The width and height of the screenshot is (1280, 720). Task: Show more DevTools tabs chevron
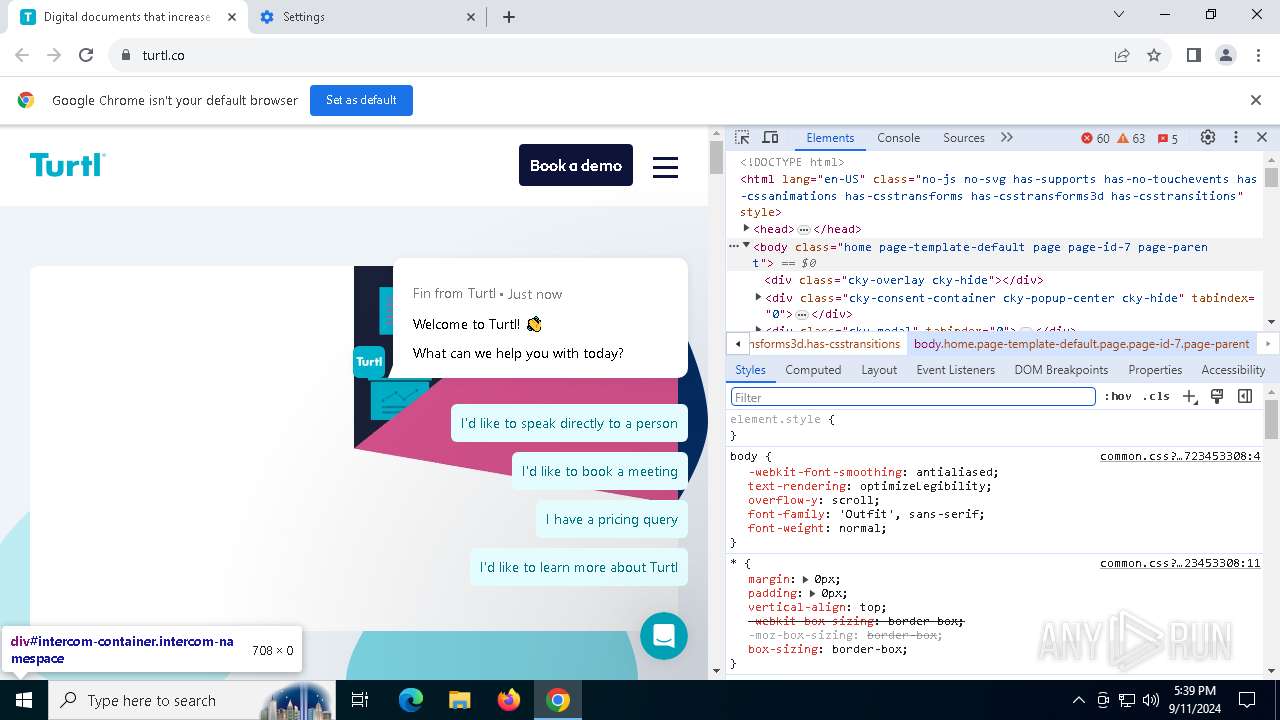click(1007, 138)
